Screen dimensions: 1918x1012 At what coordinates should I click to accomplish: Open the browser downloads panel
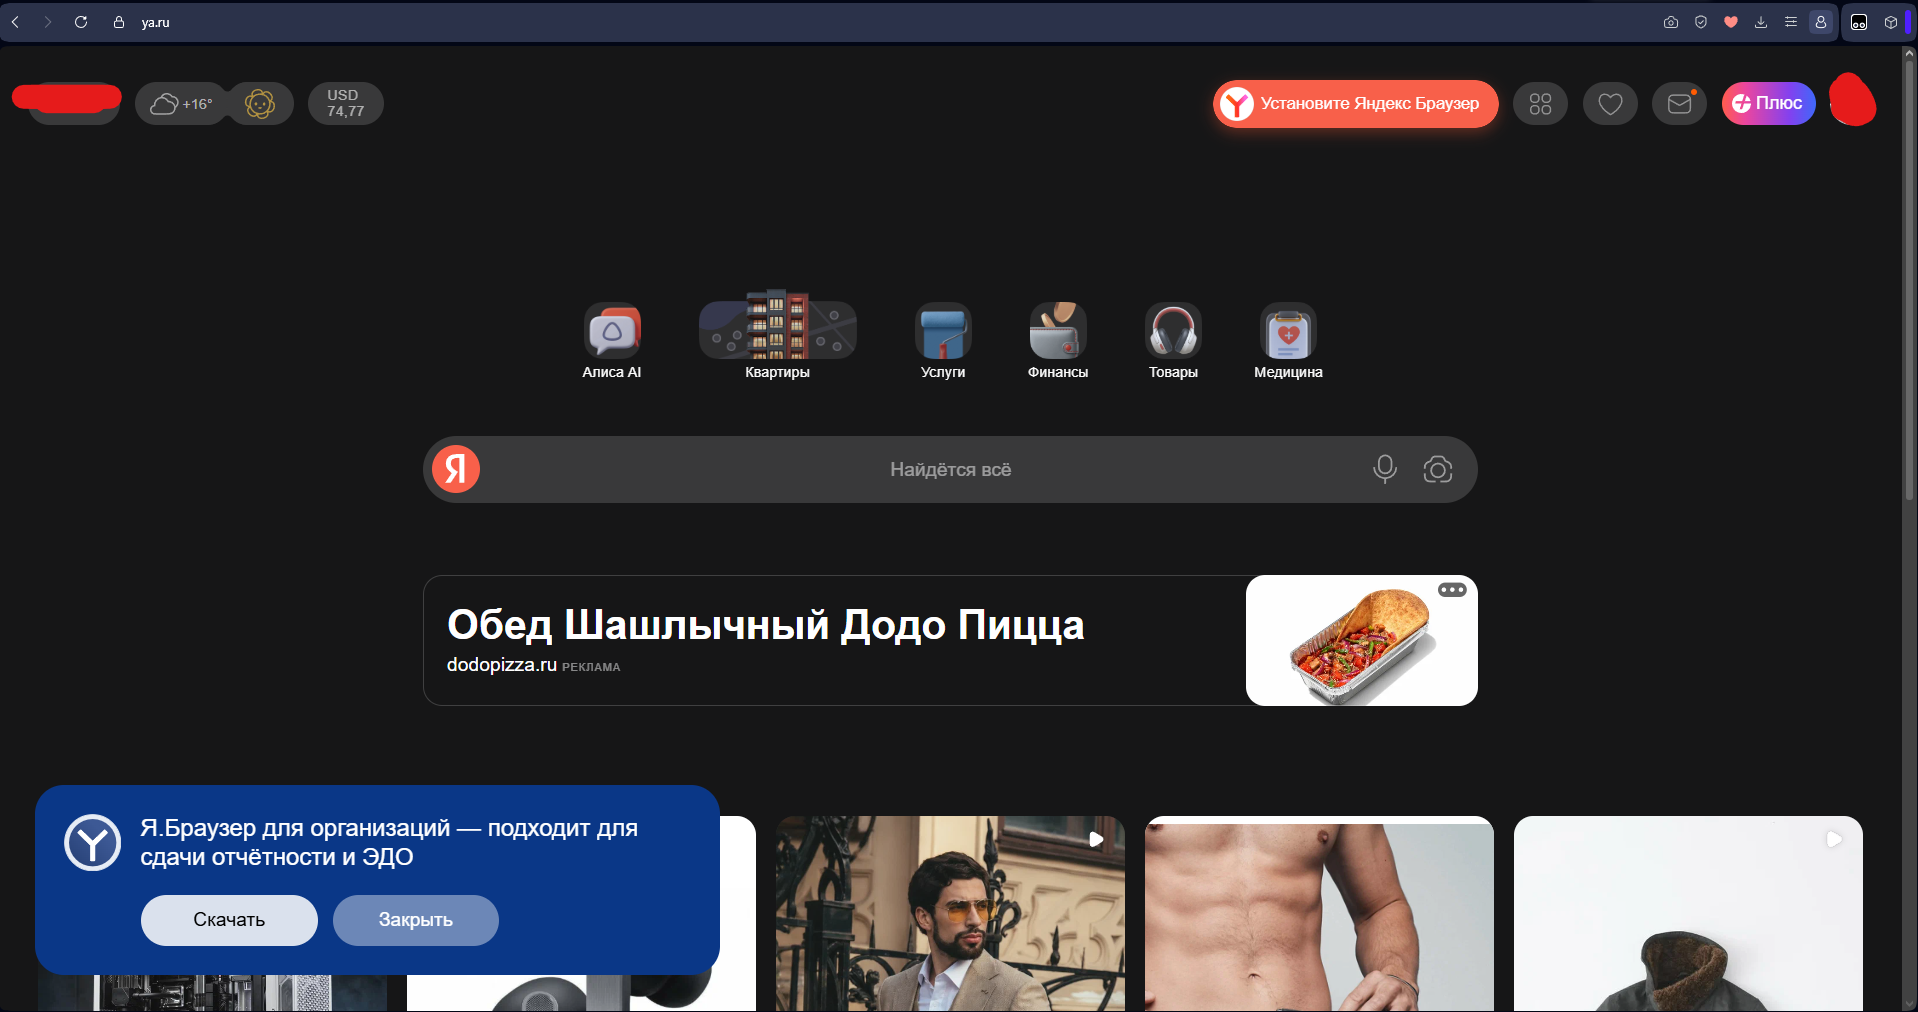[x=1761, y=22]
